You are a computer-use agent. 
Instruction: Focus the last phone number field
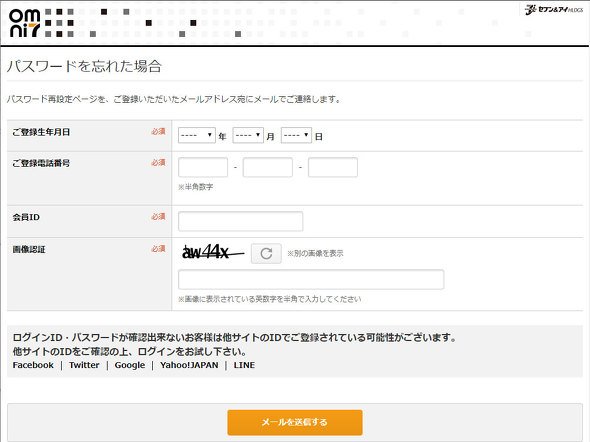click(x=333, y=167)
